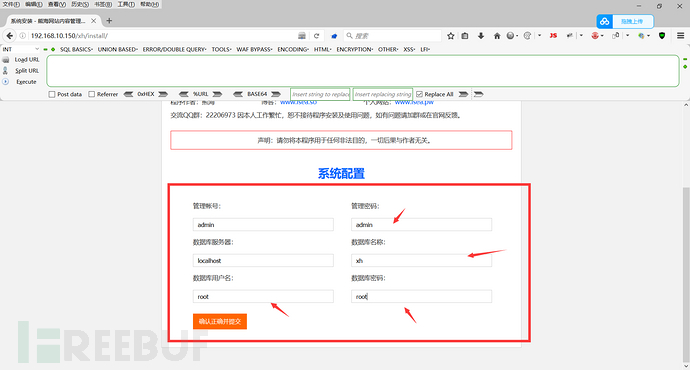This screenshot has width=690, height=370.
Task: Open the 书签(B) menu
Action: (103, 4)
